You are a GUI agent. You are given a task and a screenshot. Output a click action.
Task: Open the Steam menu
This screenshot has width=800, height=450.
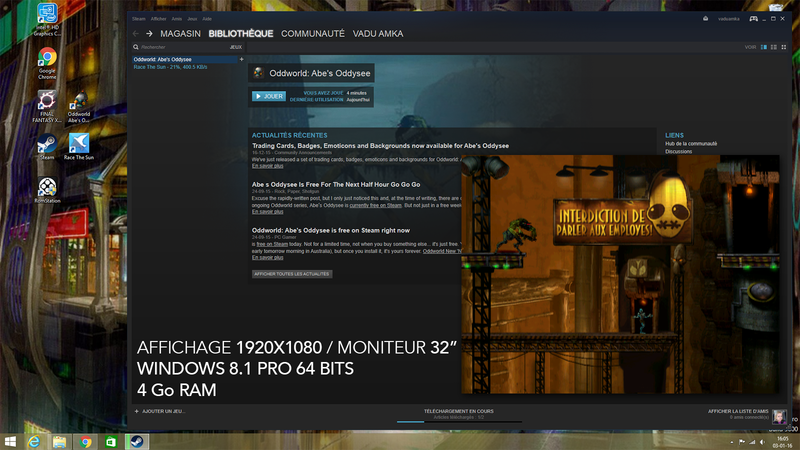click(x=138, y=19)
